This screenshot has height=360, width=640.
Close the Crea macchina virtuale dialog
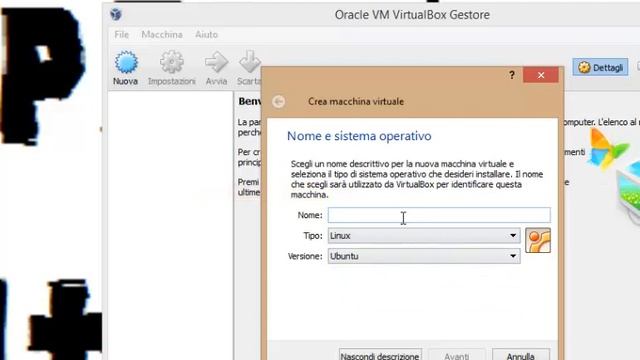[541, 75]
